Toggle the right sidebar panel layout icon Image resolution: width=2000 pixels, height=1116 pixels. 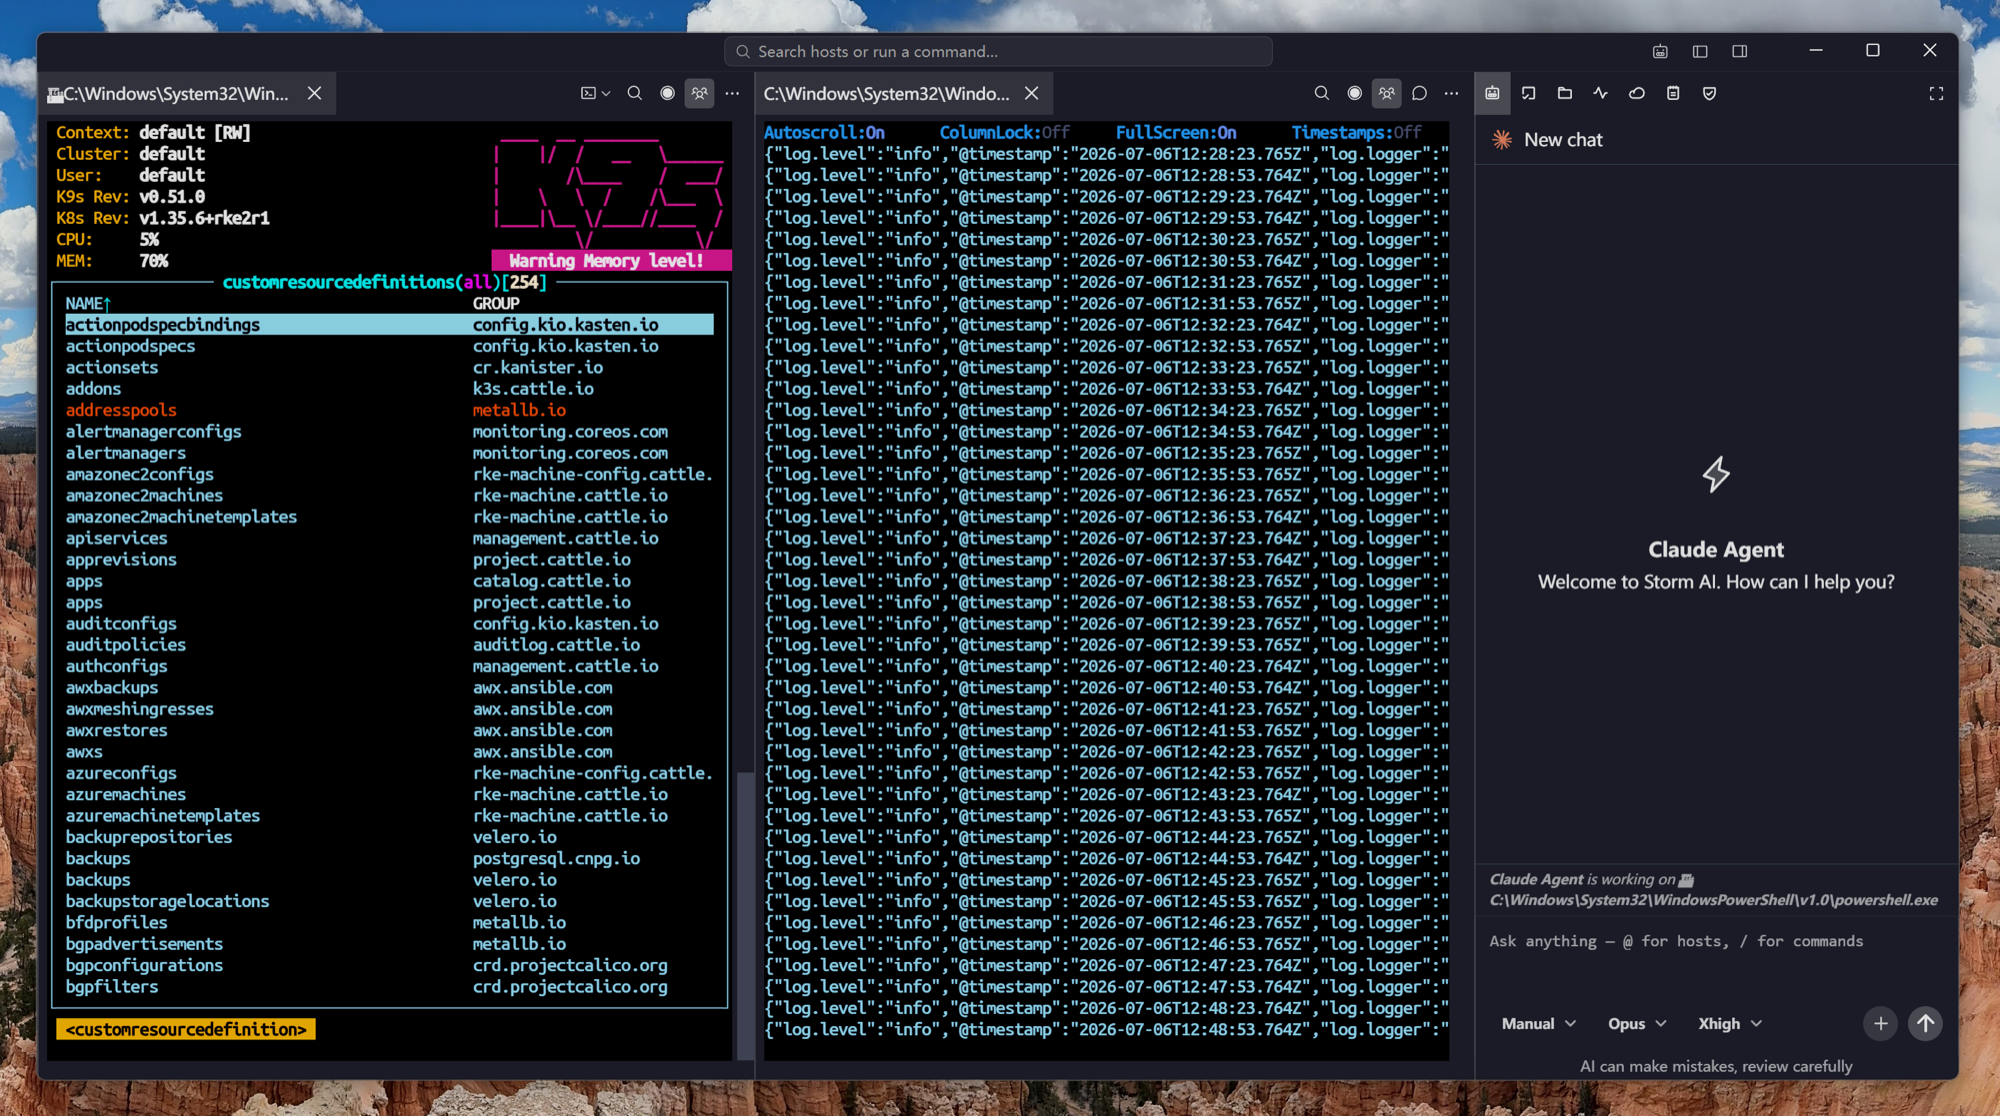[x=1740, y=51]
